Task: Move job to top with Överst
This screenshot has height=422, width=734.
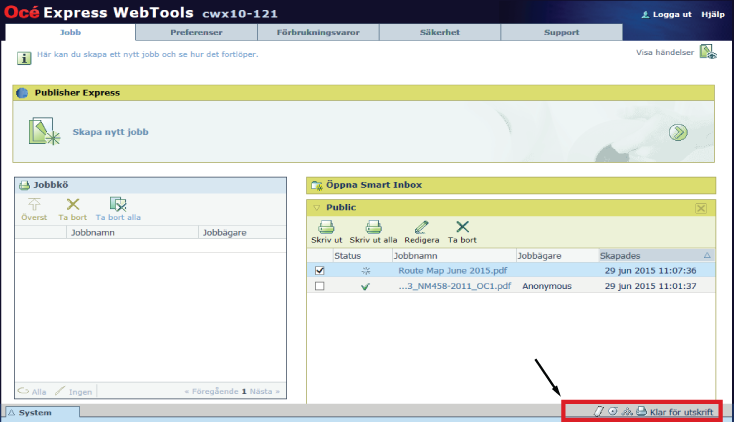Action: click(34, 209)
